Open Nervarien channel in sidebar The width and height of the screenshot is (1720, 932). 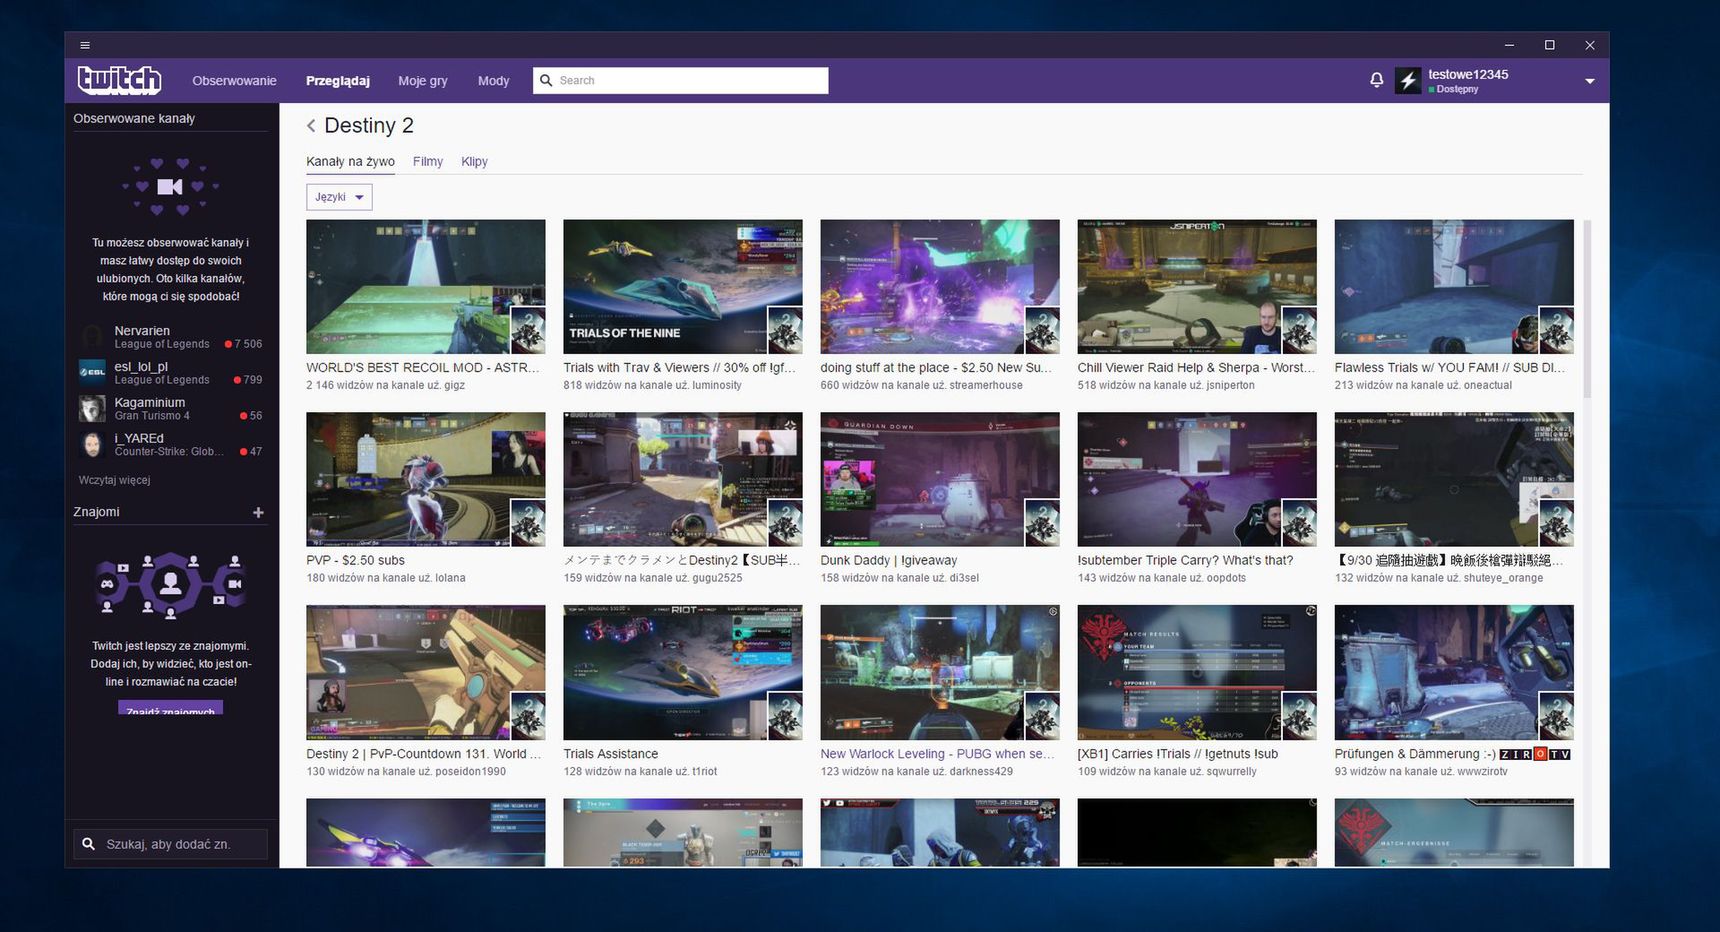tap(171, 337)
